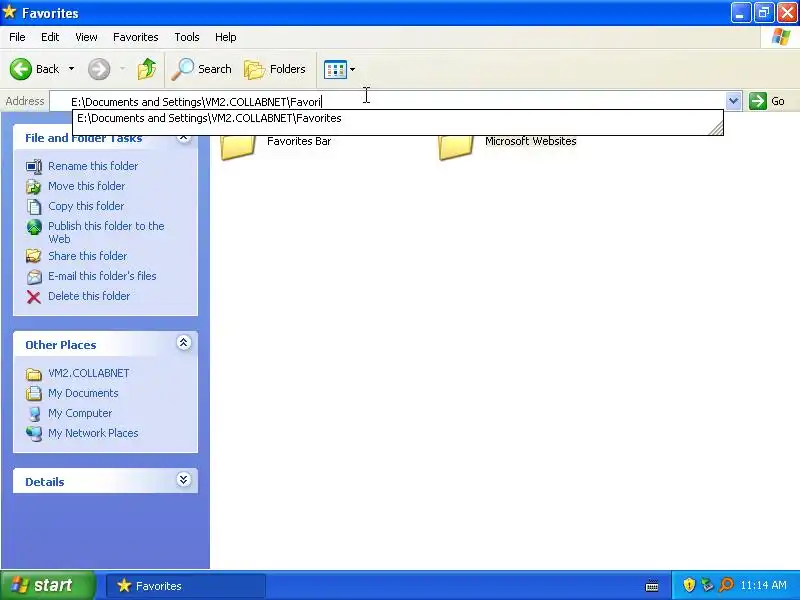
Task: Click the Details header text
Action: (x=45, y=482)
